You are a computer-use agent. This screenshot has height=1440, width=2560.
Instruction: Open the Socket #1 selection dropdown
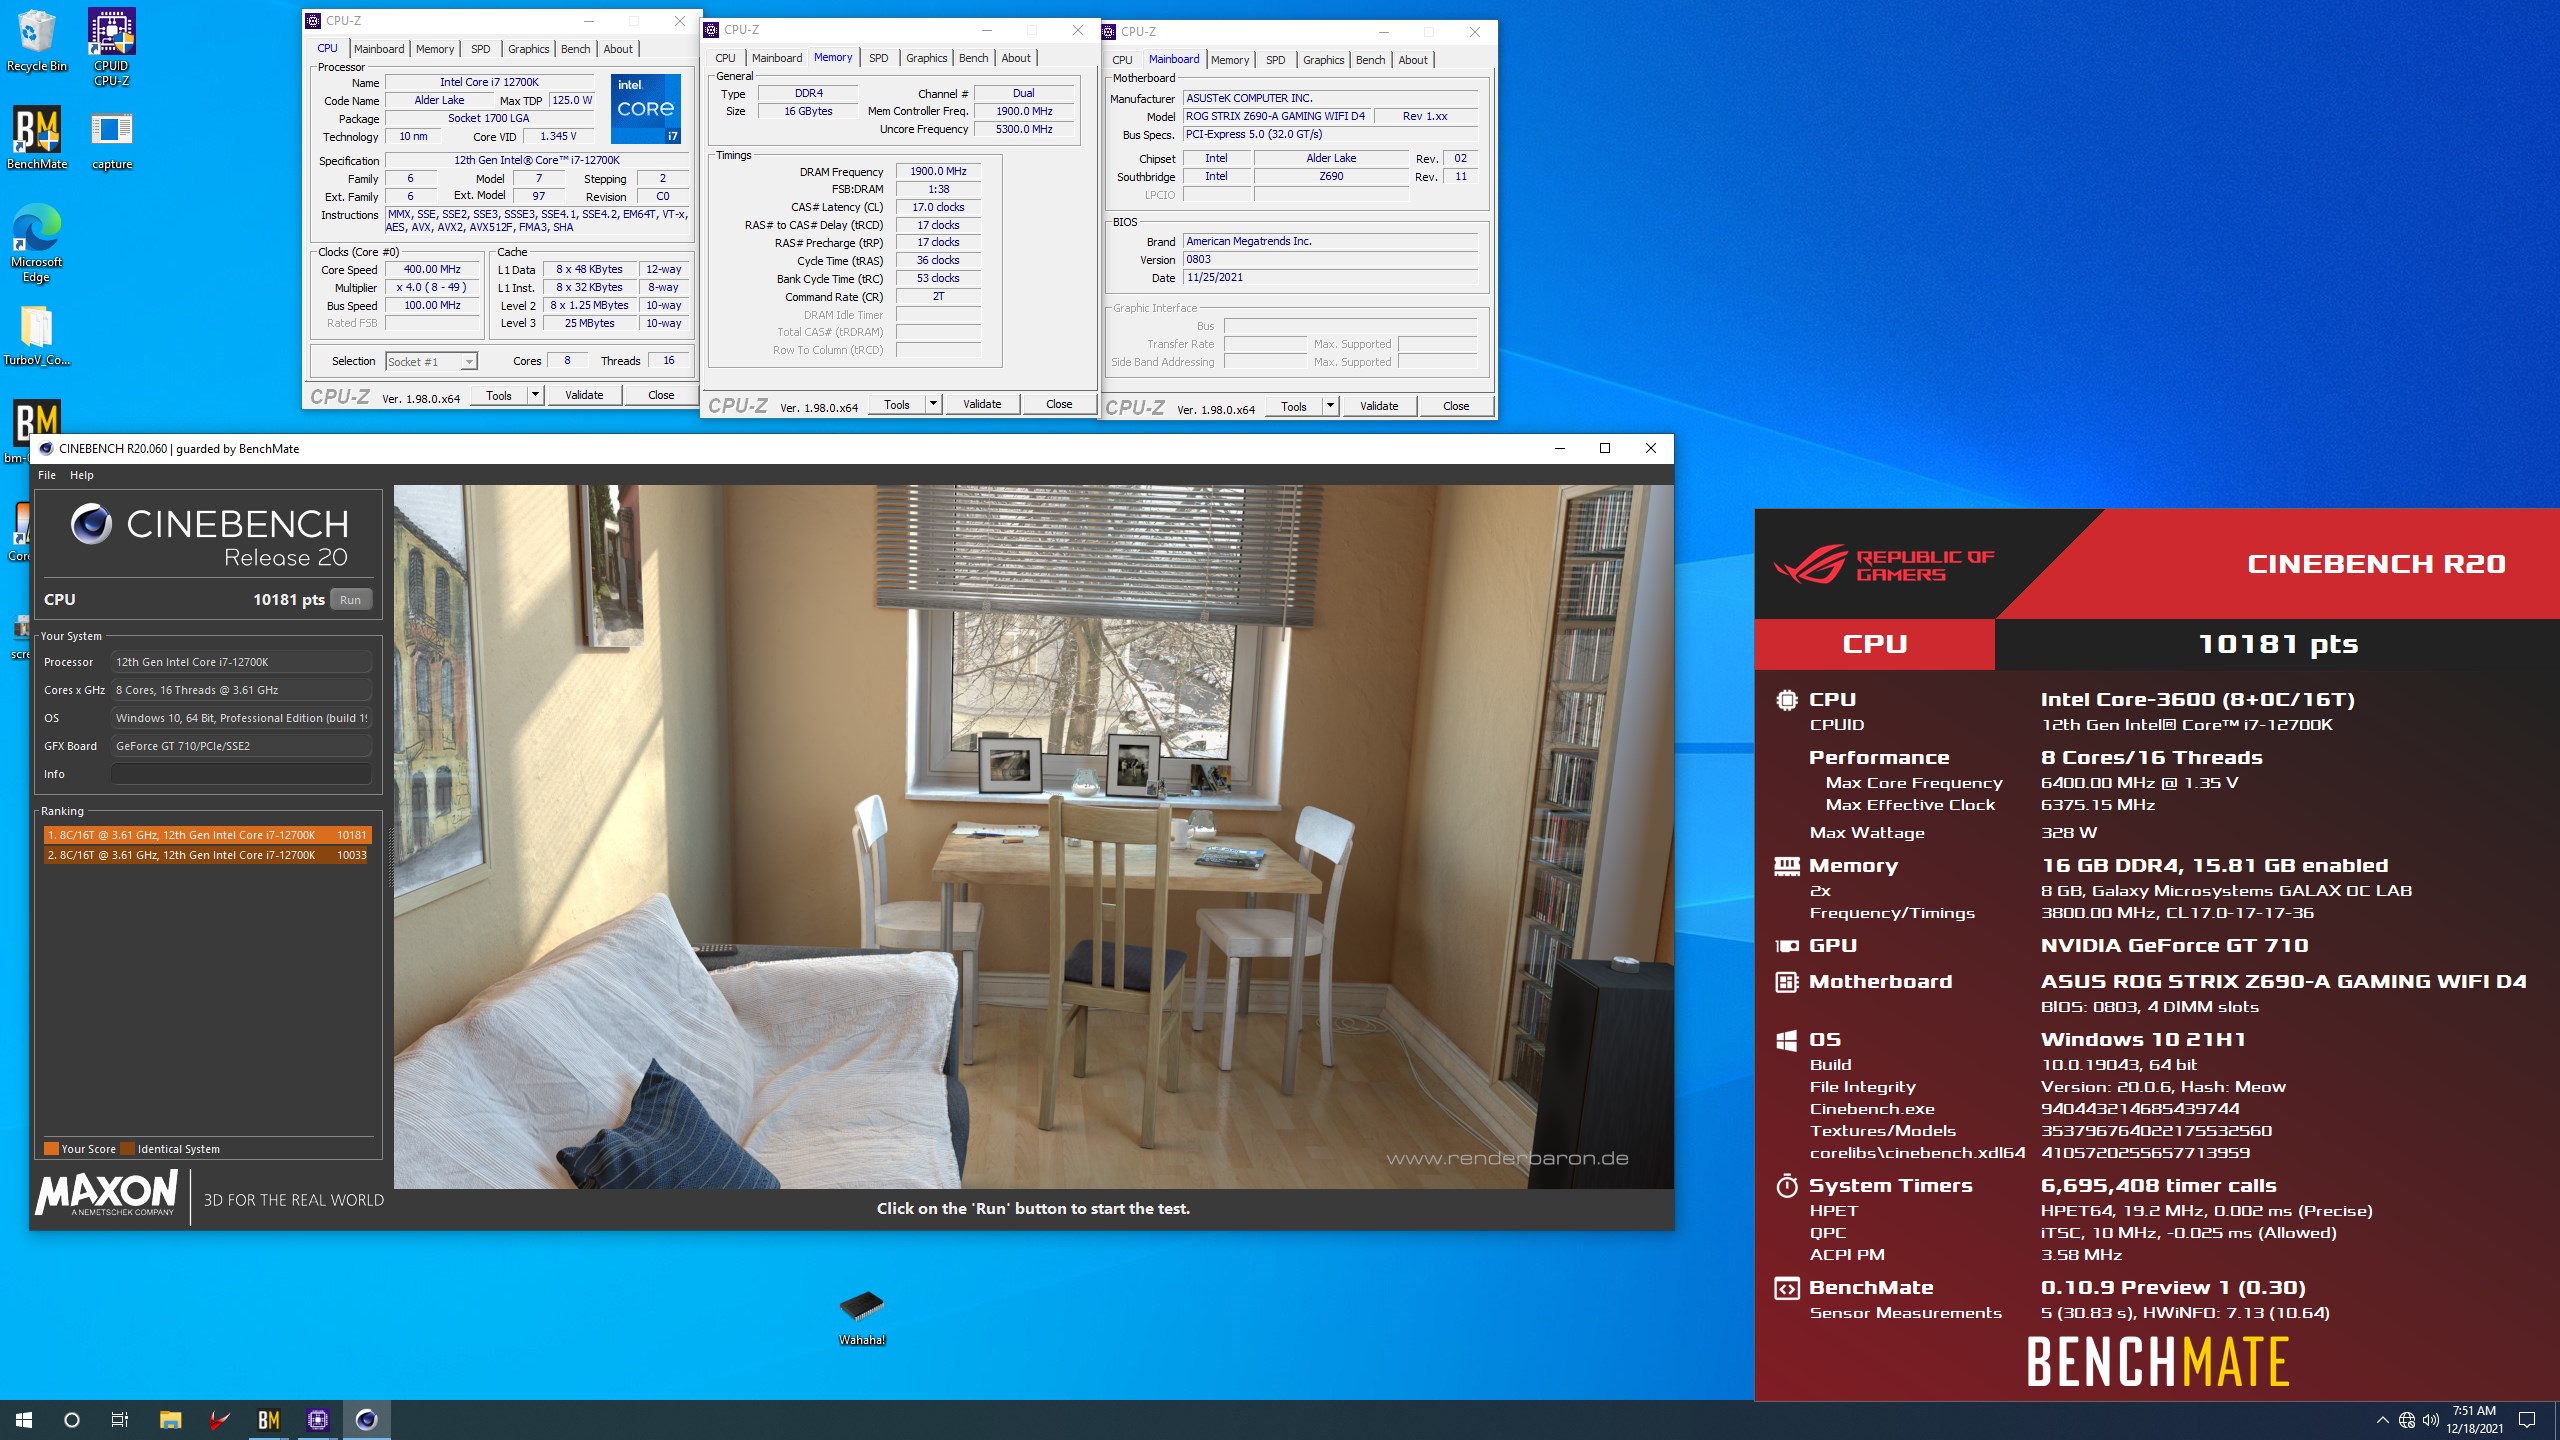pos(432,362)
